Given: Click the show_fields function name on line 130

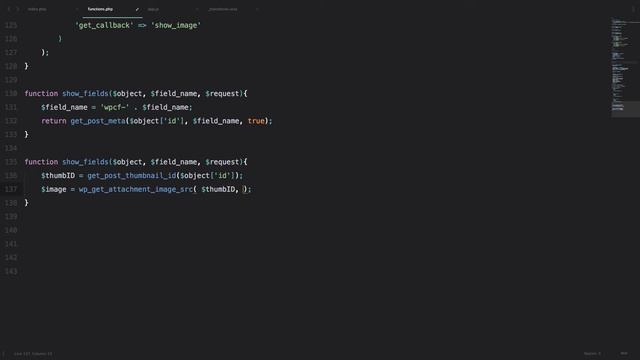Looking at the screenshot, I should pos(85,93).
